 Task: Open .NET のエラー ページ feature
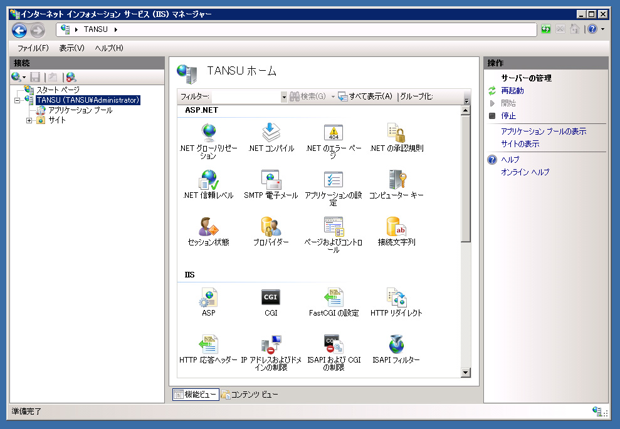click(x=333, y=141)
